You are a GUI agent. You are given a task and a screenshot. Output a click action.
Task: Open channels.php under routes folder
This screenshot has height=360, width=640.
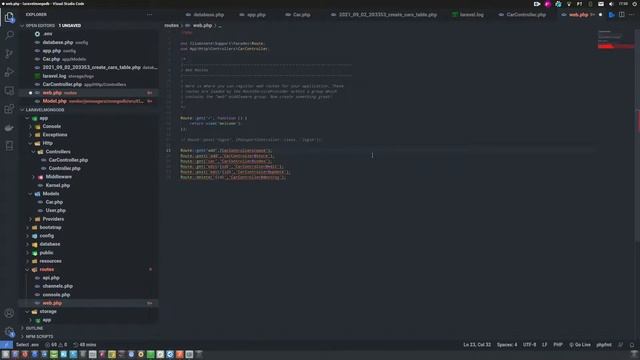58,286
